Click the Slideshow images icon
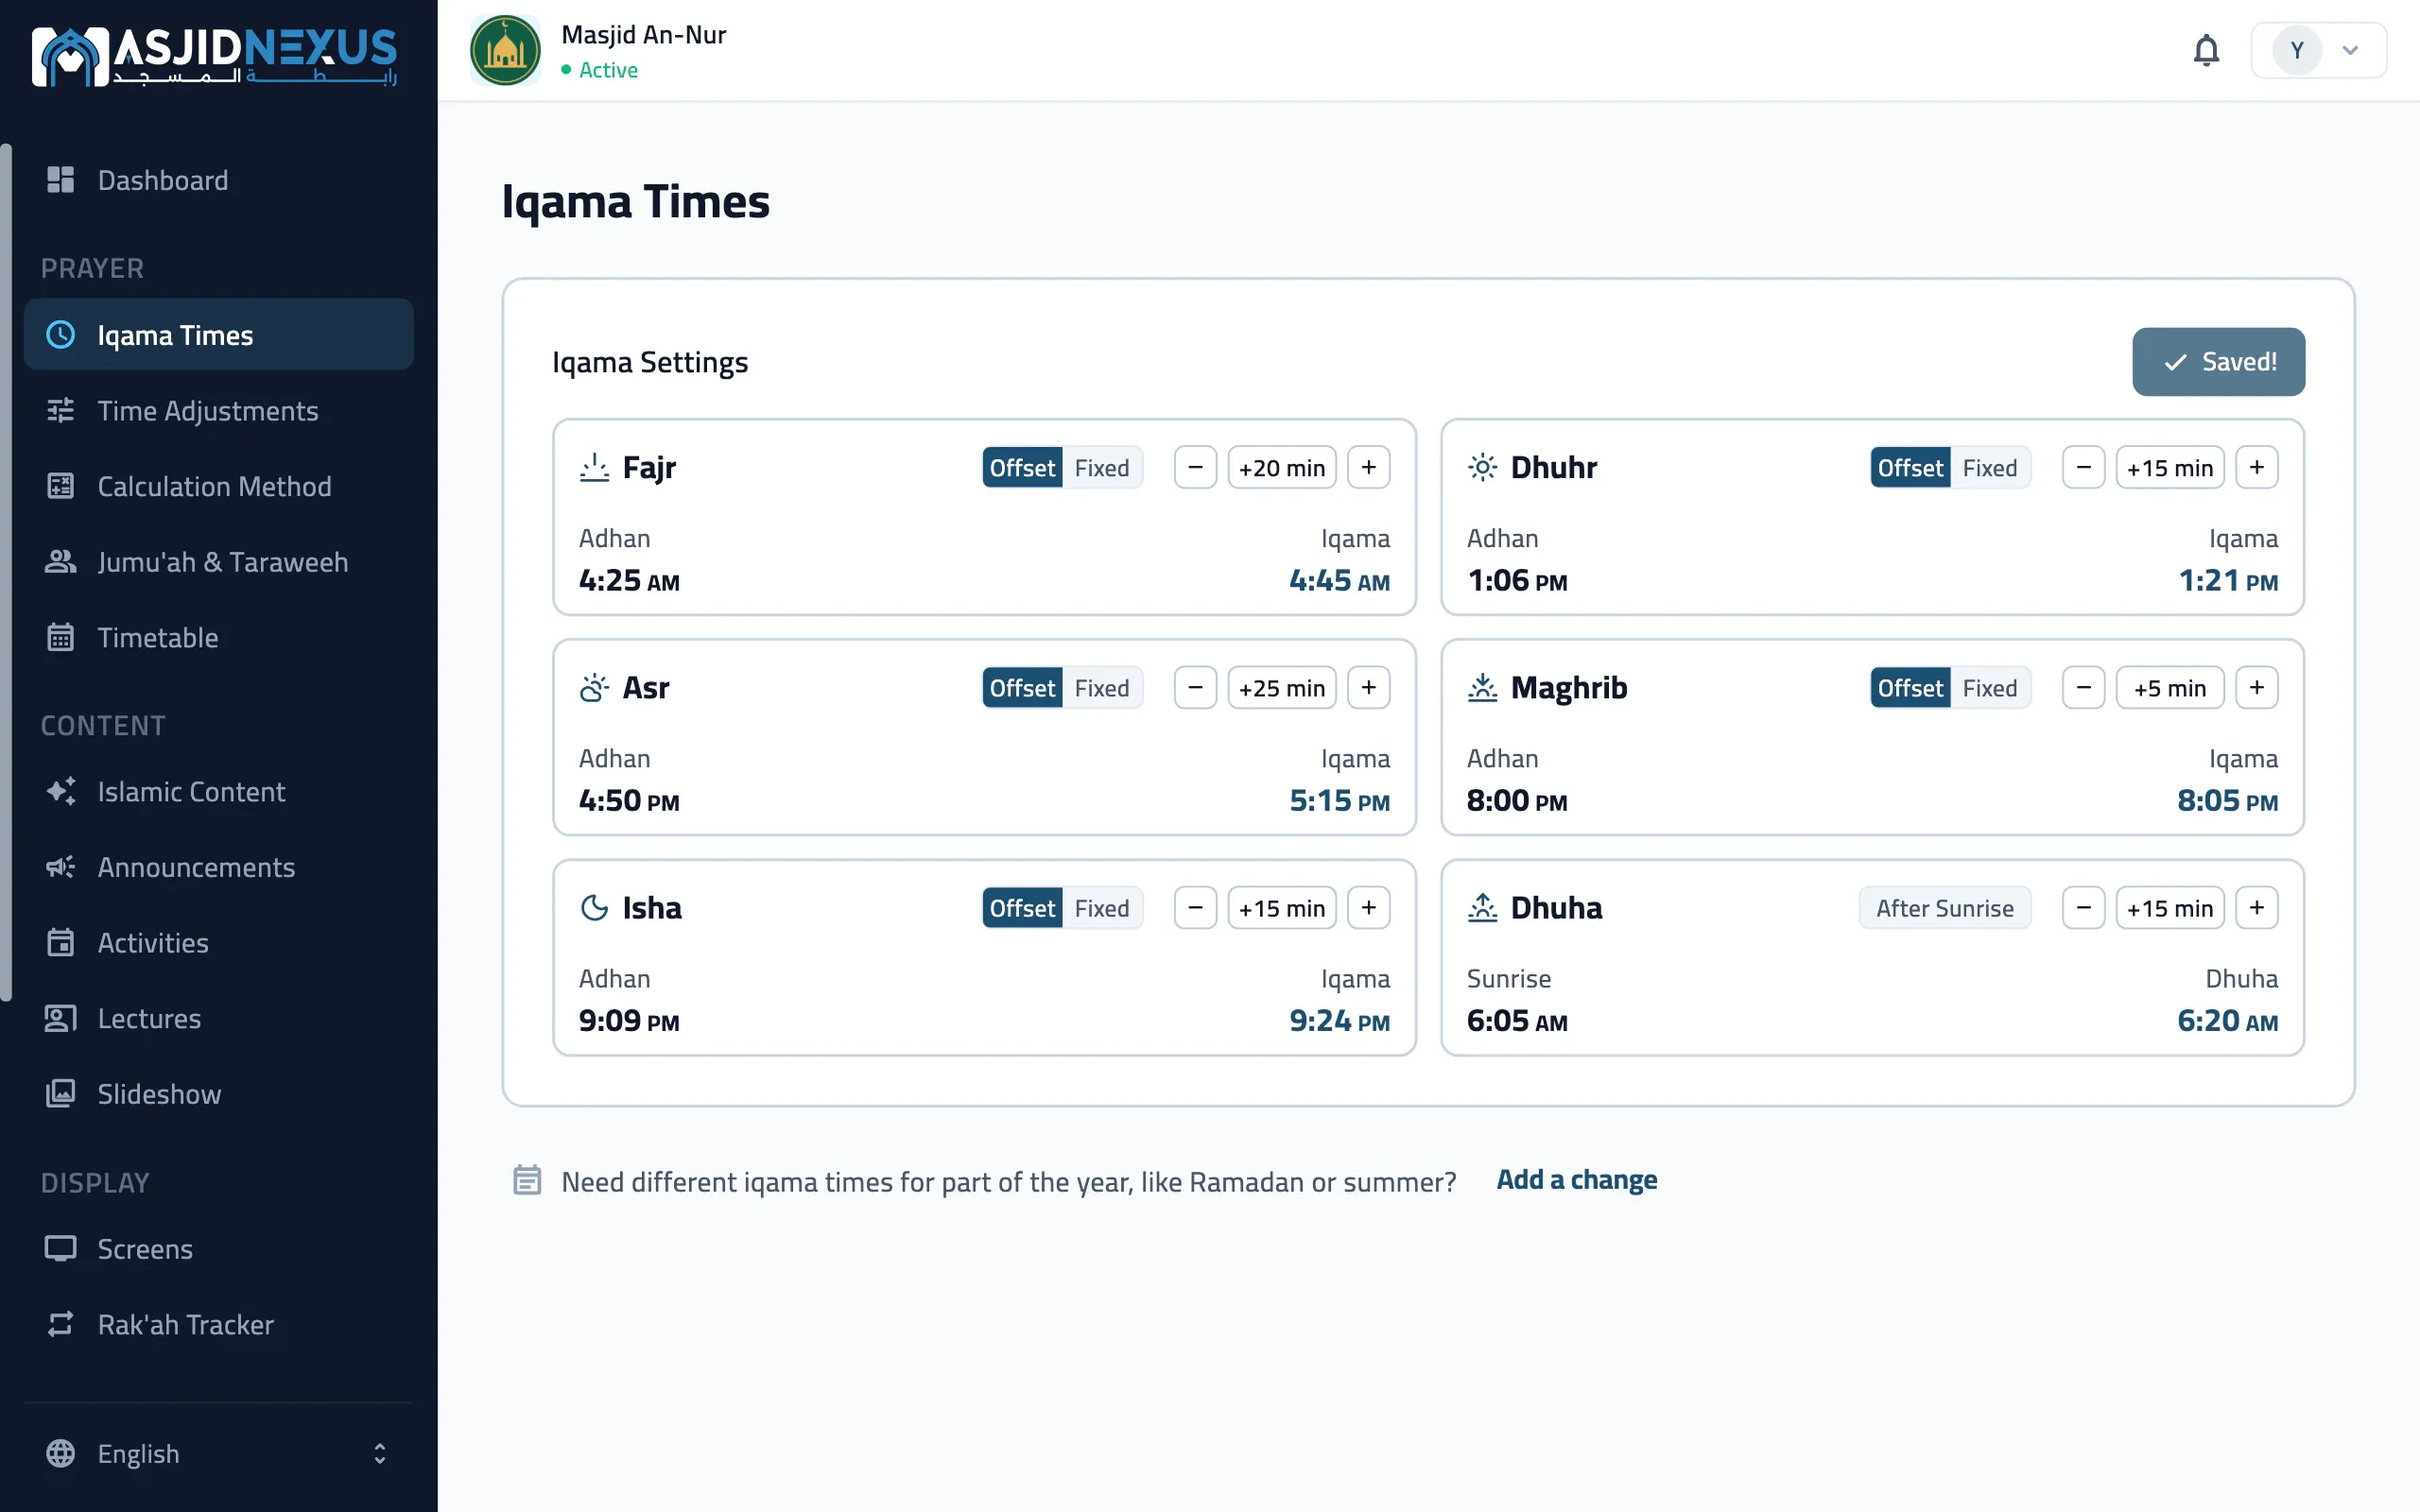The height and width of the screenshot is (1512, 2420). pyautogui.click(x=61, y=1093)
